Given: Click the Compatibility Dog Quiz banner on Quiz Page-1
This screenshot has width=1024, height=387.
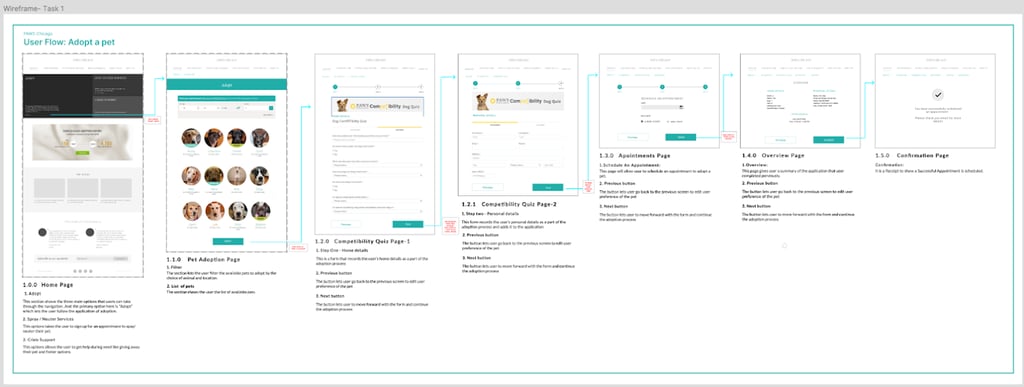Looking at the screenshot, I should click(x=377, y=106).
